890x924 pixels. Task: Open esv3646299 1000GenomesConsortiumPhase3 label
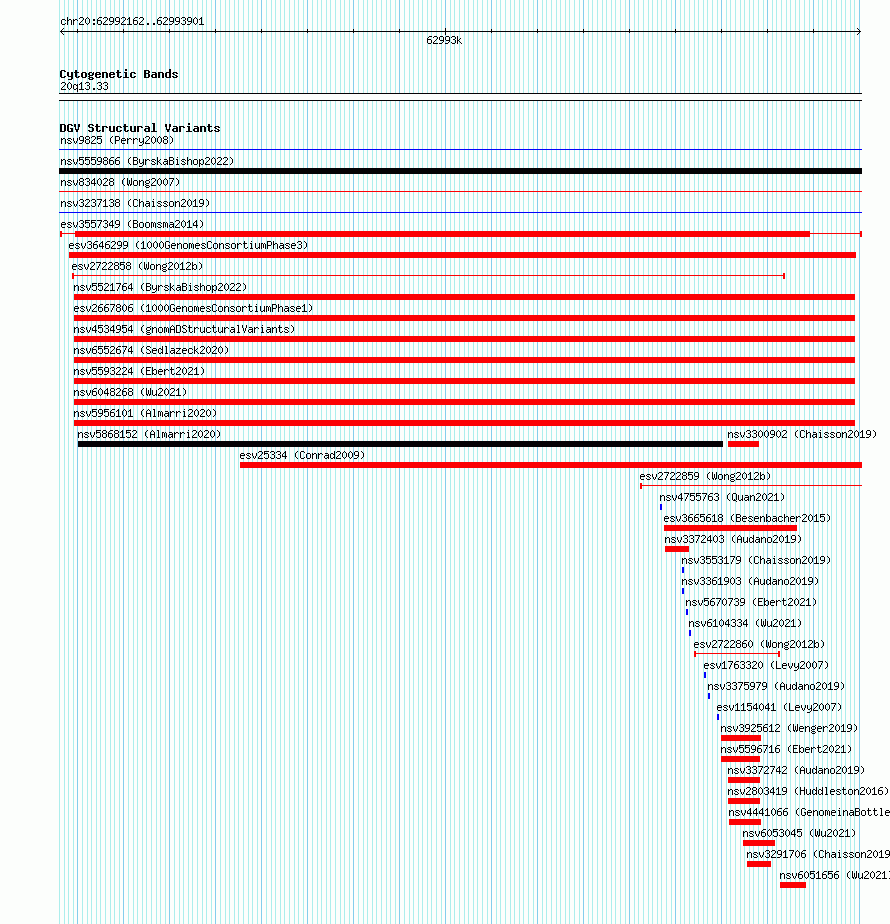(188, 245)
